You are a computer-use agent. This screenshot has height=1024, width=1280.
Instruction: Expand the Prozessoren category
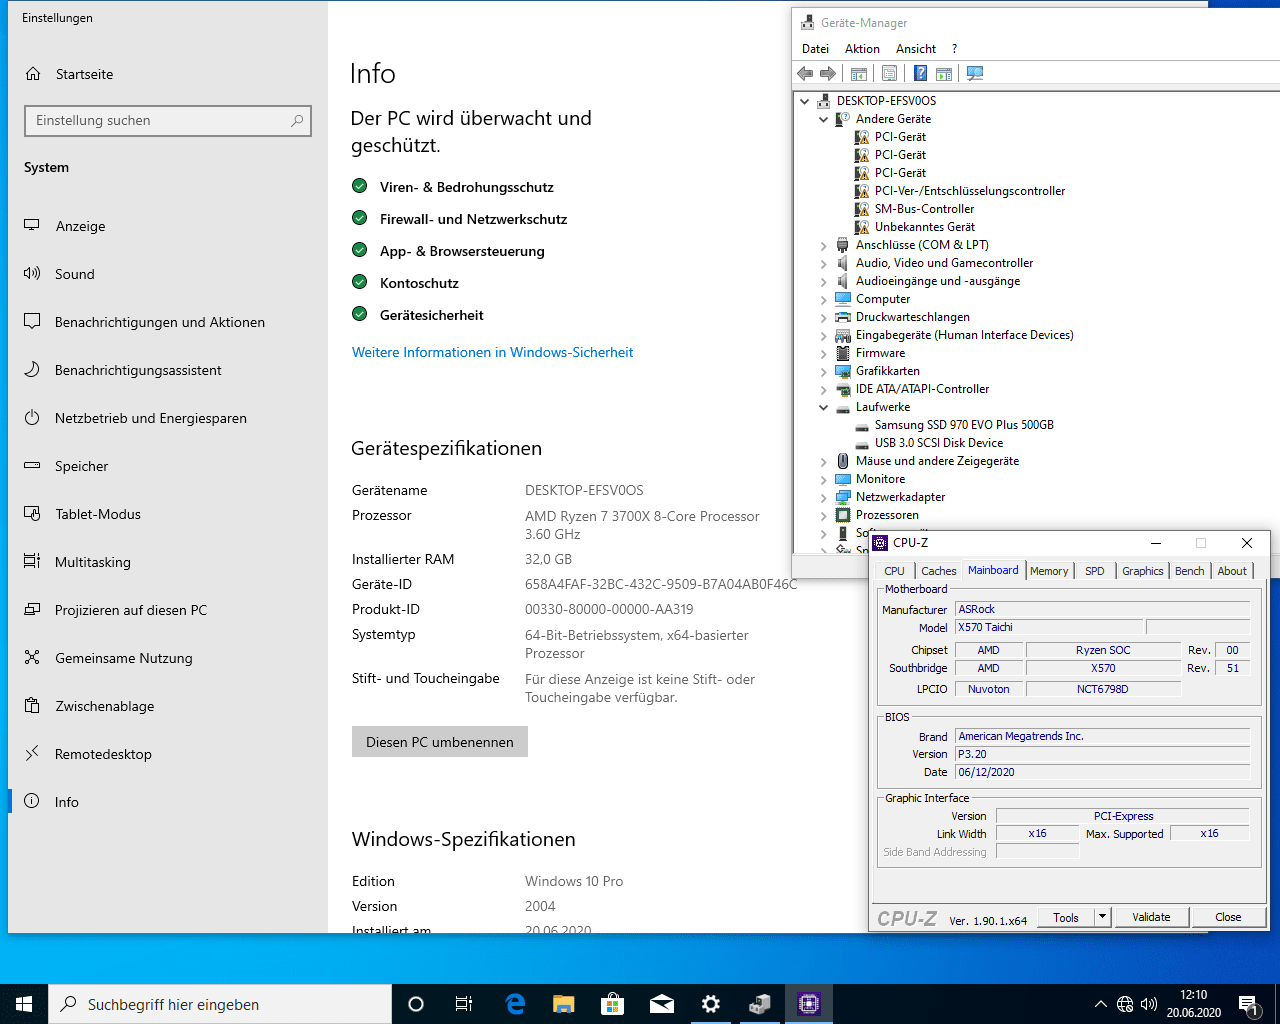[823, 515]
